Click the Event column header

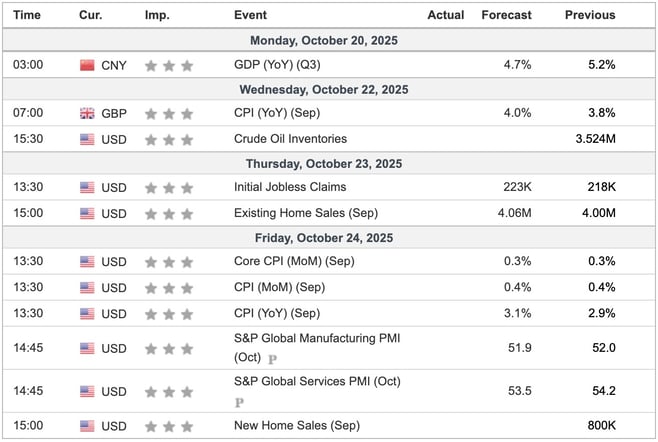coord(250,15)
